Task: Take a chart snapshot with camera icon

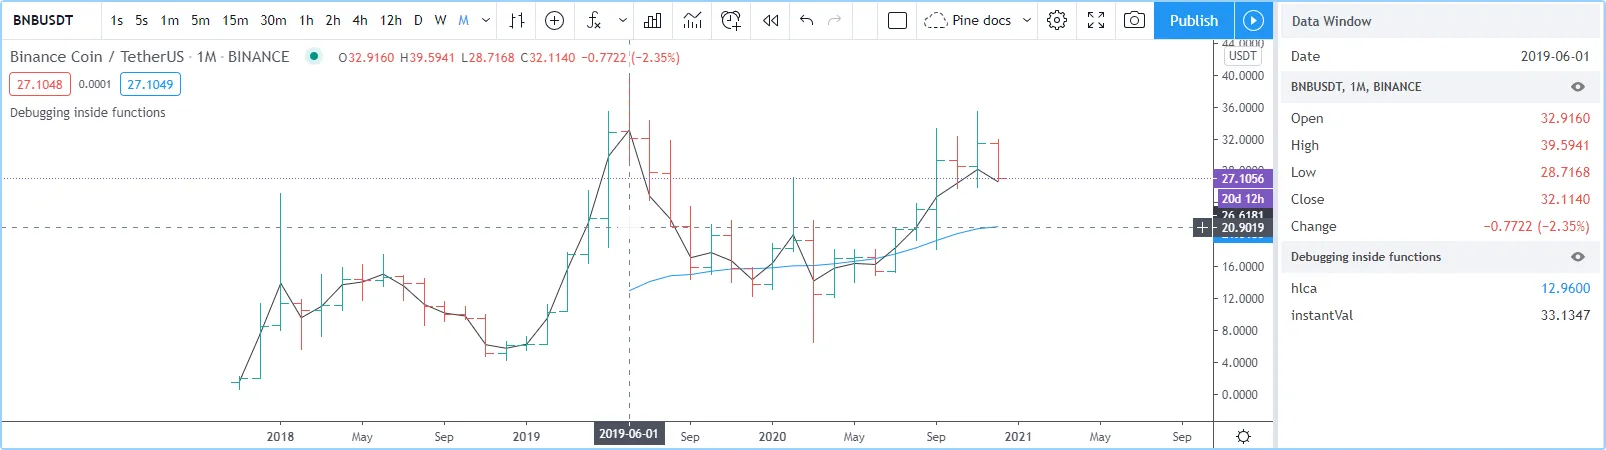Action: (x=1134, y=20)
